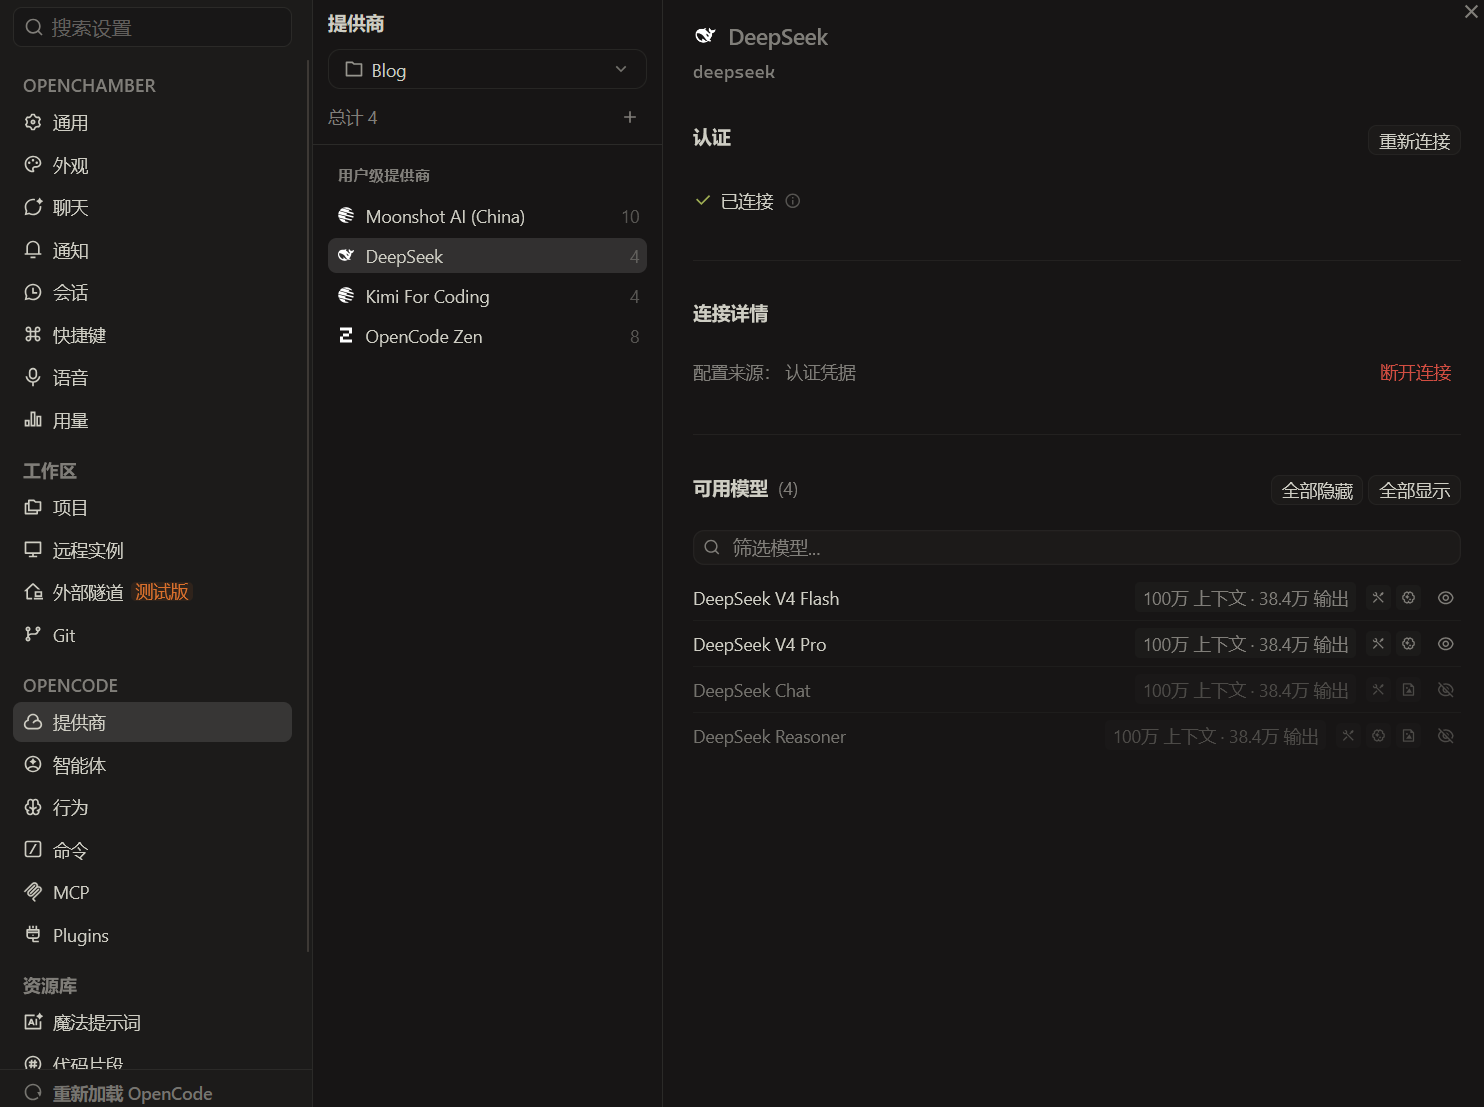The height and width of the screenshot is (1107, 1484).
Task: Click the 测试版 beta badge
Action: (x=162, y=592)
